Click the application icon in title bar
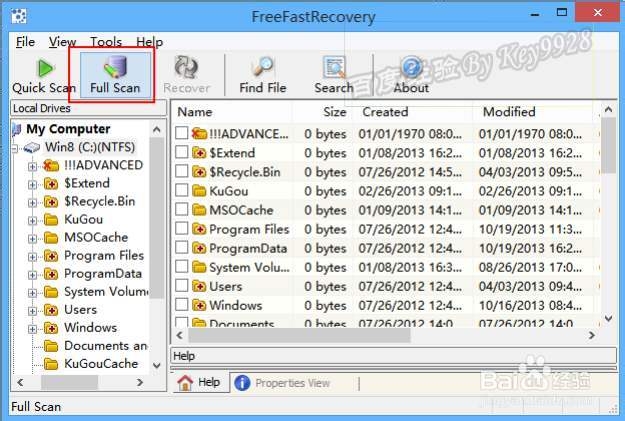 (18, 16)
